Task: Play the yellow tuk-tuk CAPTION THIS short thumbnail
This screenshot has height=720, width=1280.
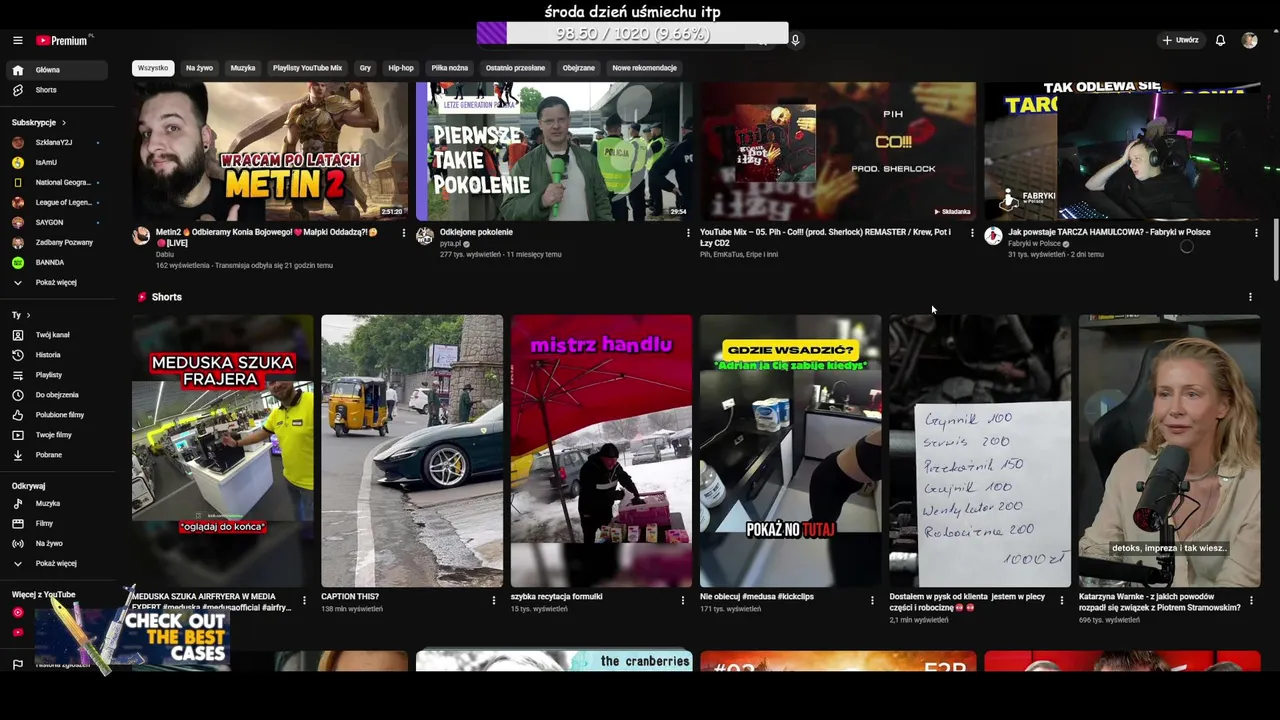Action: coord(412,451)
